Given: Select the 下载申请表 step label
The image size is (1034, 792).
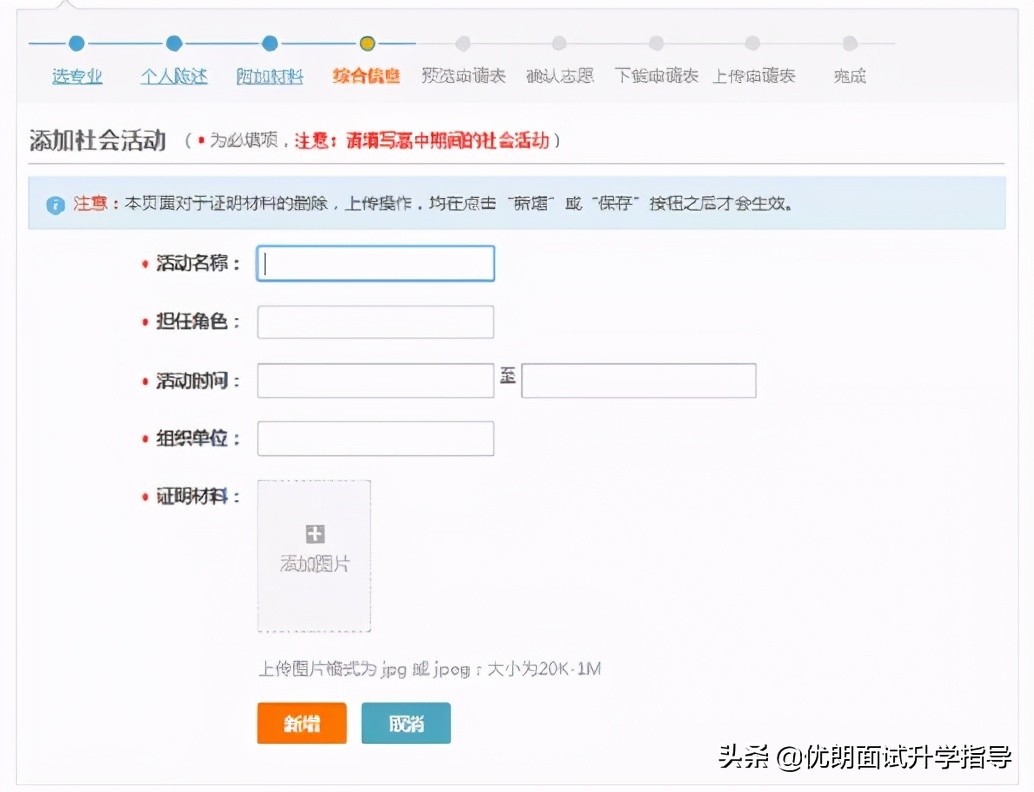Looking at the screenshot, I should tap(656, 76).
